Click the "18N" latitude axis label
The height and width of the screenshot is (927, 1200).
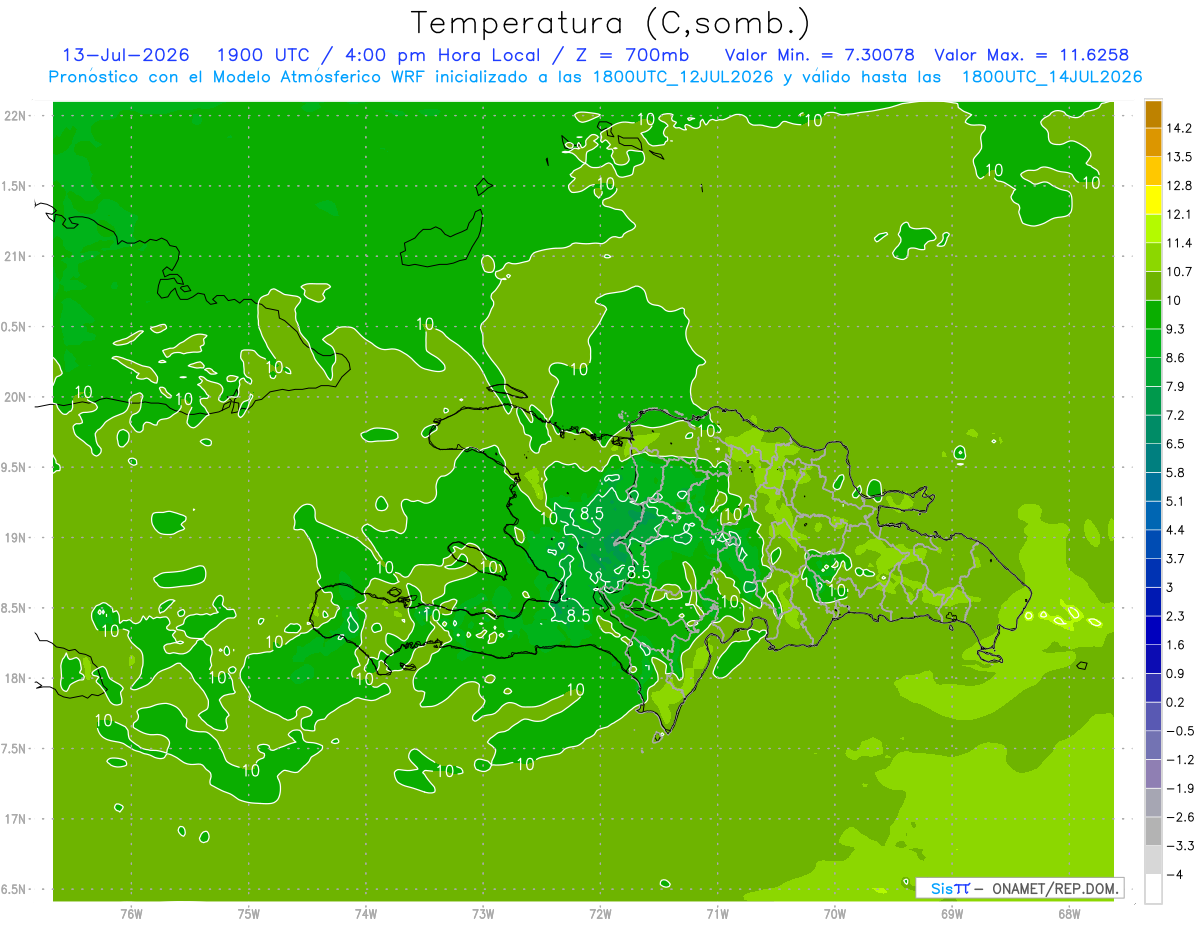point(17,678)
